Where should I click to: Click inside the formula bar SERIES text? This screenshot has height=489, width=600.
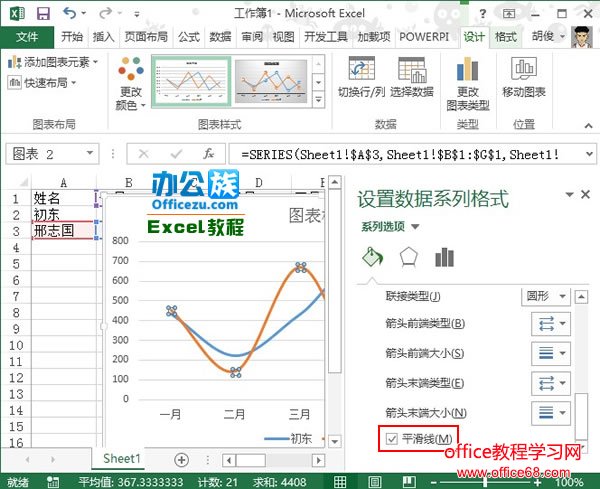click(399, 155)
